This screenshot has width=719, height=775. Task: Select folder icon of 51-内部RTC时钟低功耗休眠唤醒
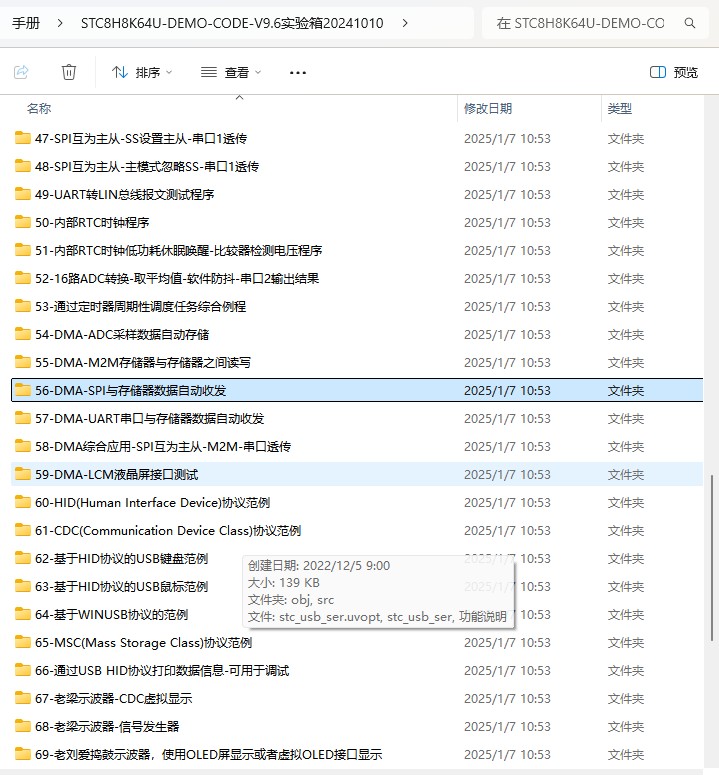tap(23, 250)
